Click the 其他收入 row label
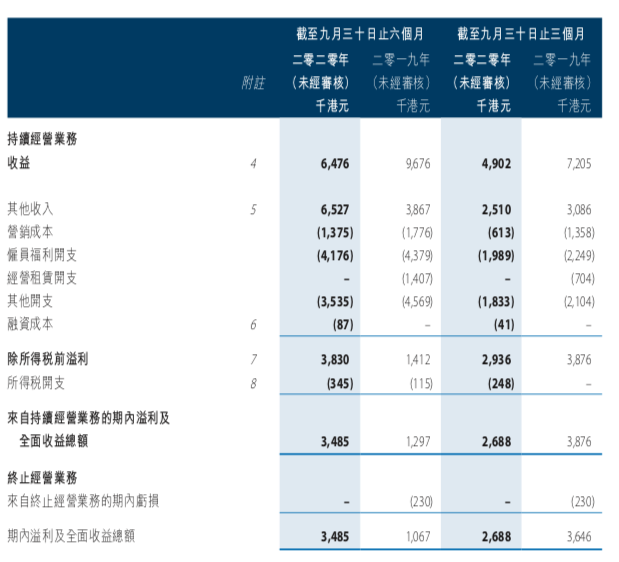 coord(30,209)
